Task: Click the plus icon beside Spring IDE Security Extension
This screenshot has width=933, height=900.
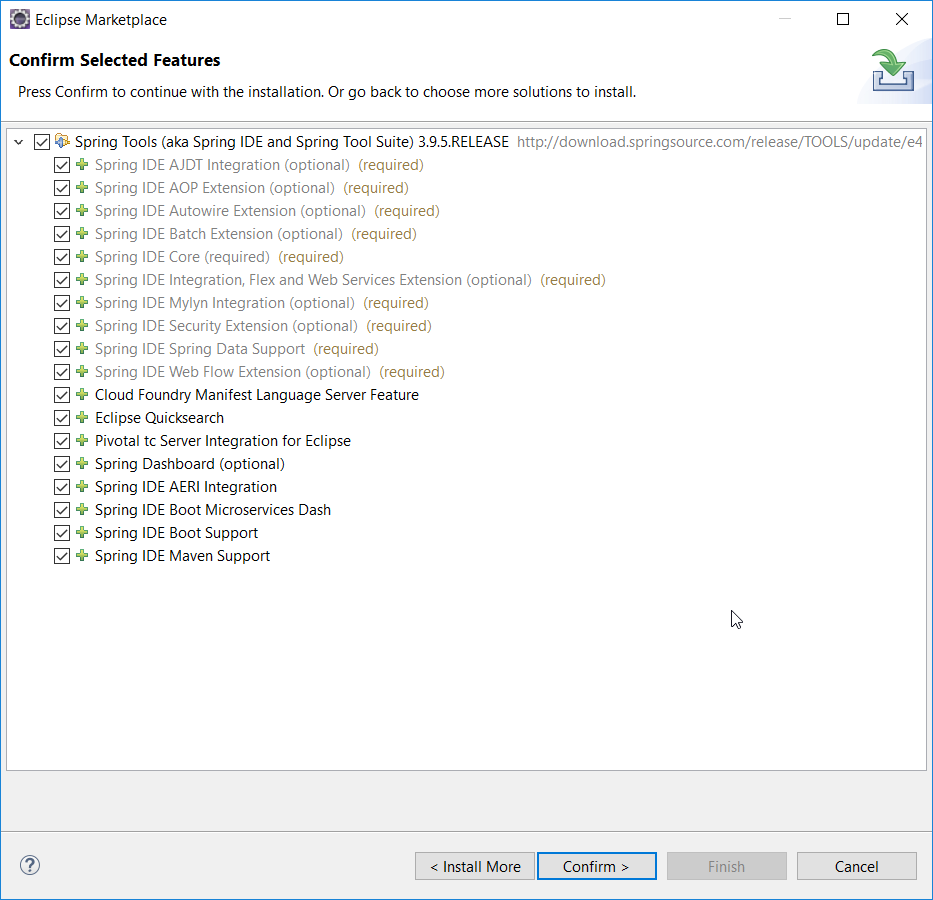Action: (x=82, y=325)
